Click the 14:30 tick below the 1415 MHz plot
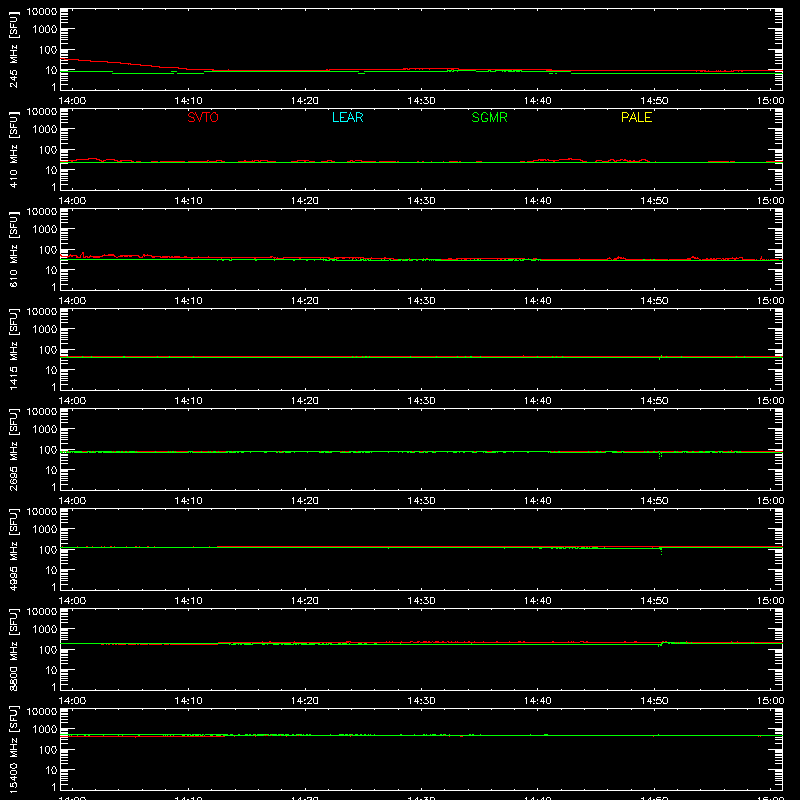 [x=421, y=401]
